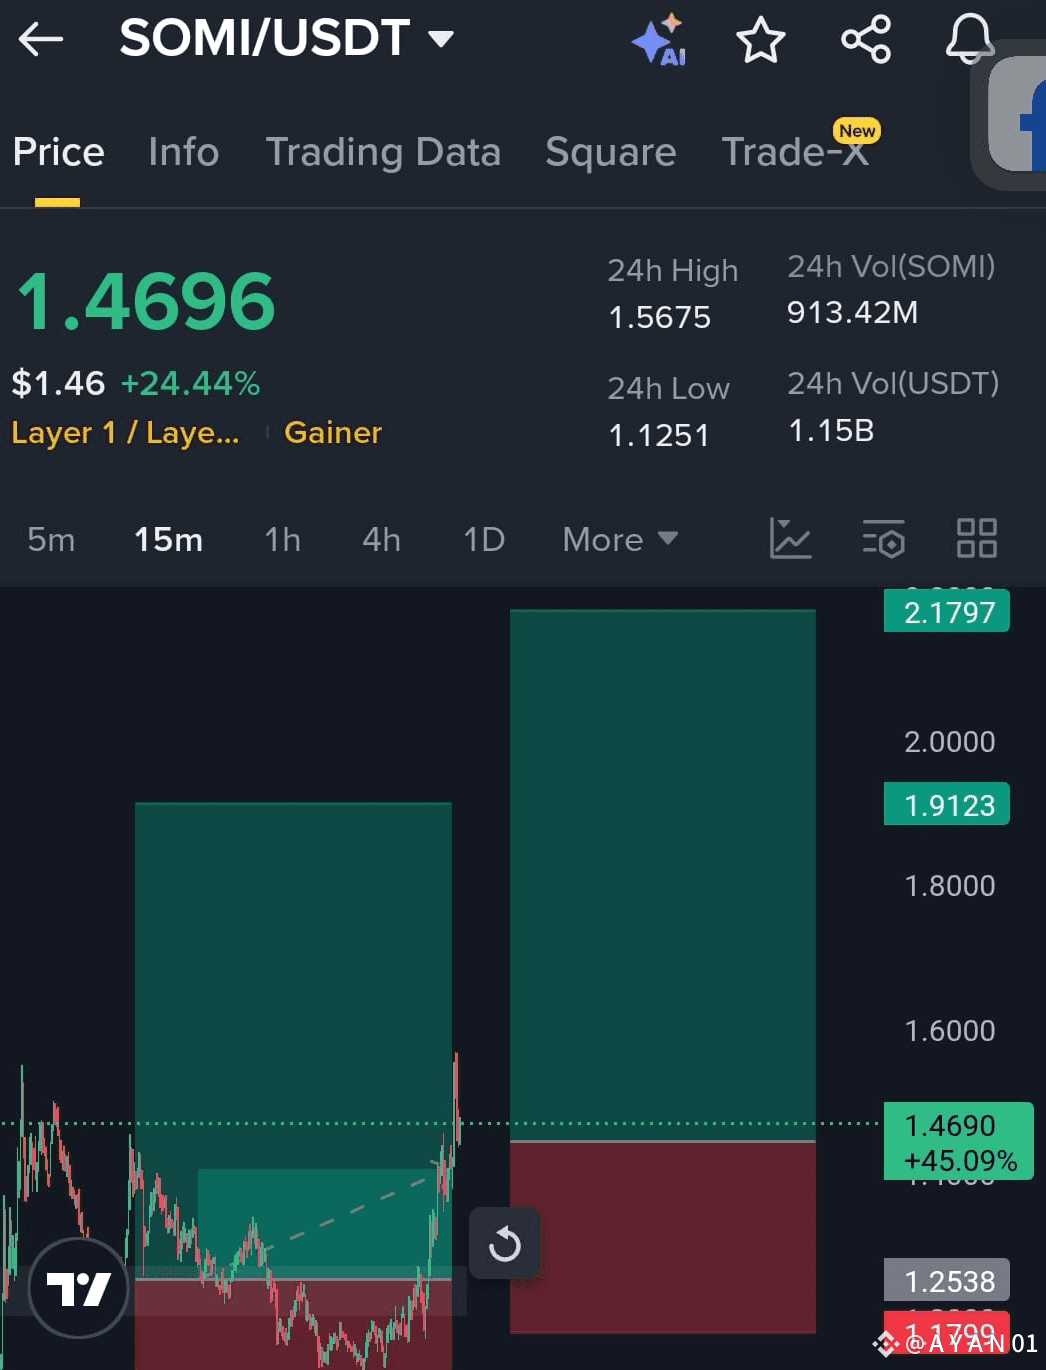Tap the 24h Low value 1.1251
This screenshot has width=1046, height=1370.
[659, 436]
